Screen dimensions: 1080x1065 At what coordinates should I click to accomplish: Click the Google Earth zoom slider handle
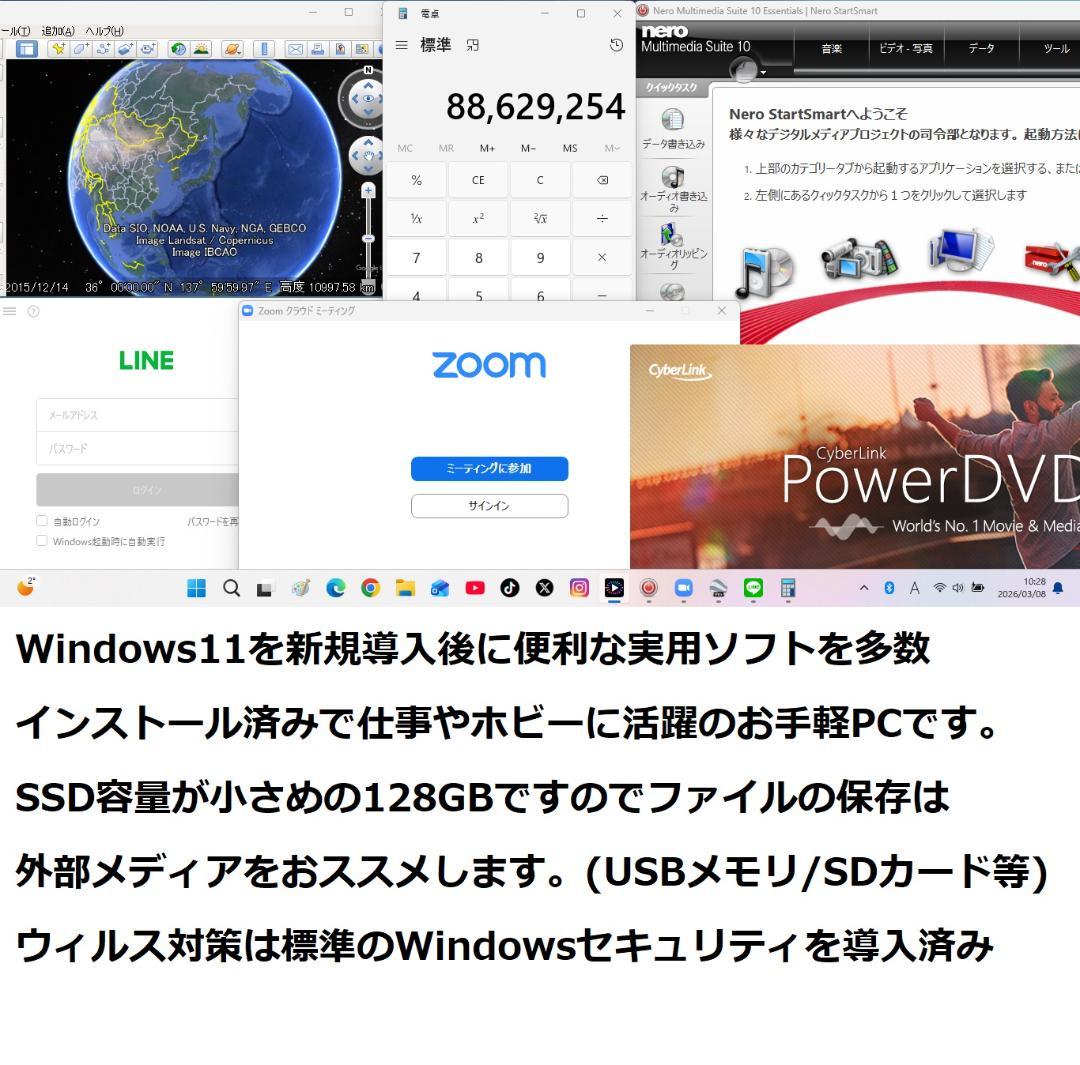[368, 238]
